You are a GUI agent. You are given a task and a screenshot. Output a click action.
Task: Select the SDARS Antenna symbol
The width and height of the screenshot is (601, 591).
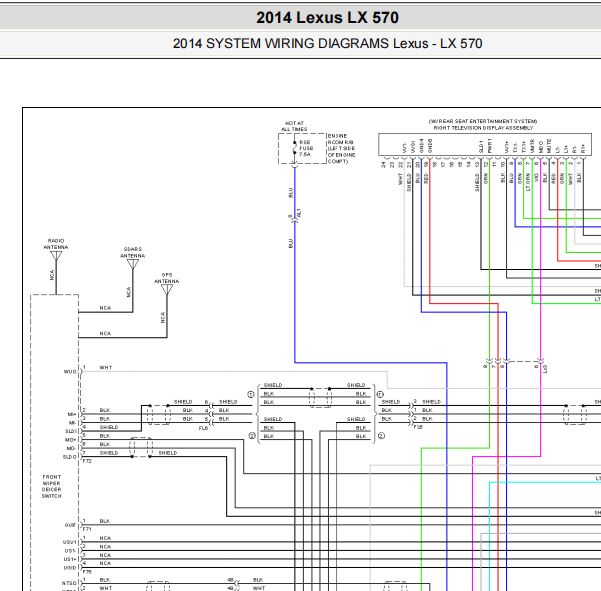click(x=133, y=264)
